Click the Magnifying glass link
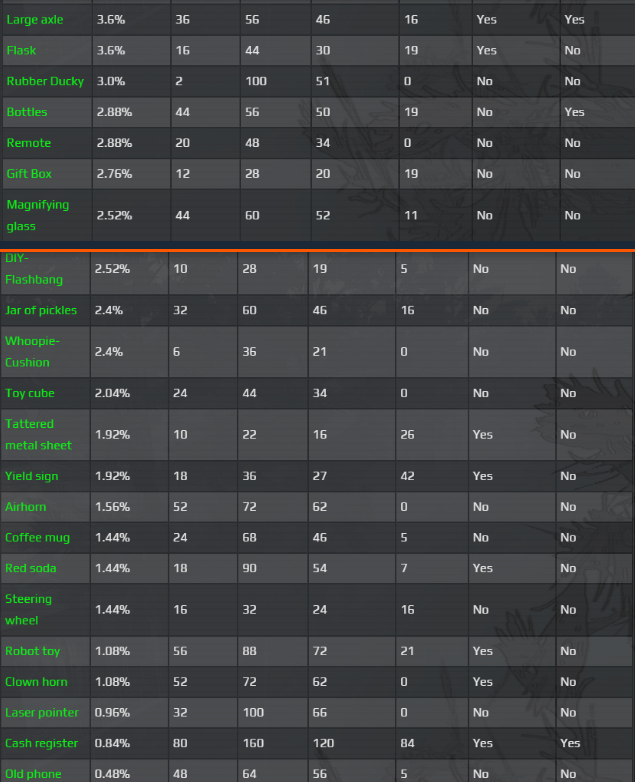Image resolution: width=635 pixels, height=782 pixels. pyautogui.click(x=38, y=215)
